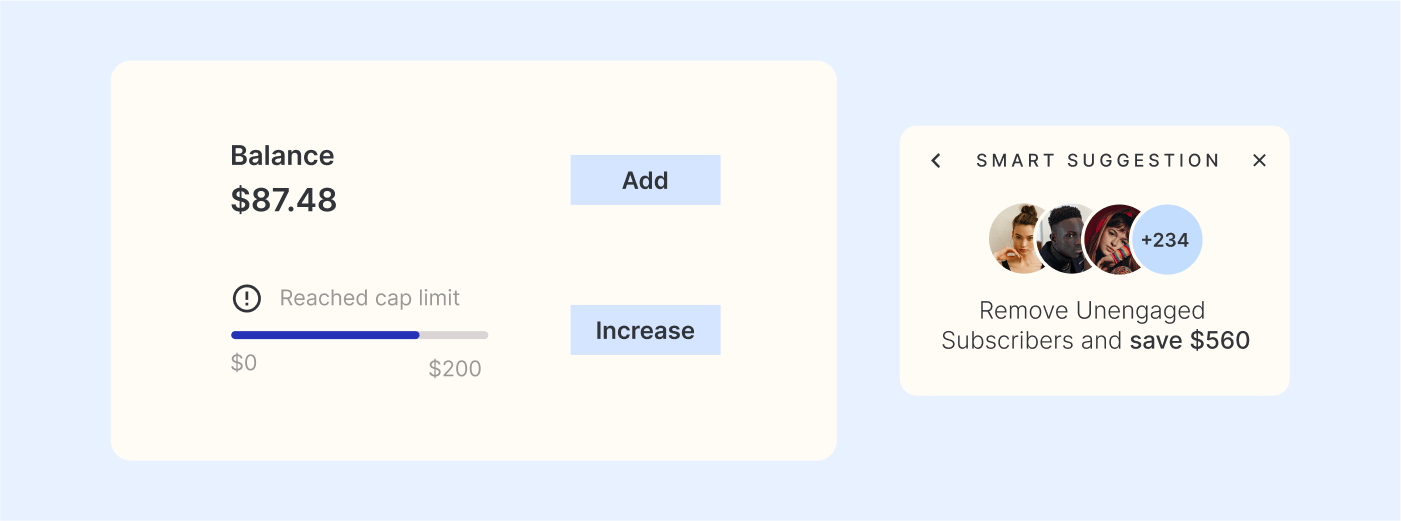1401x521 pixels.
Task: Click the $200 cap maximum label
Action: (x=455, y=369)
